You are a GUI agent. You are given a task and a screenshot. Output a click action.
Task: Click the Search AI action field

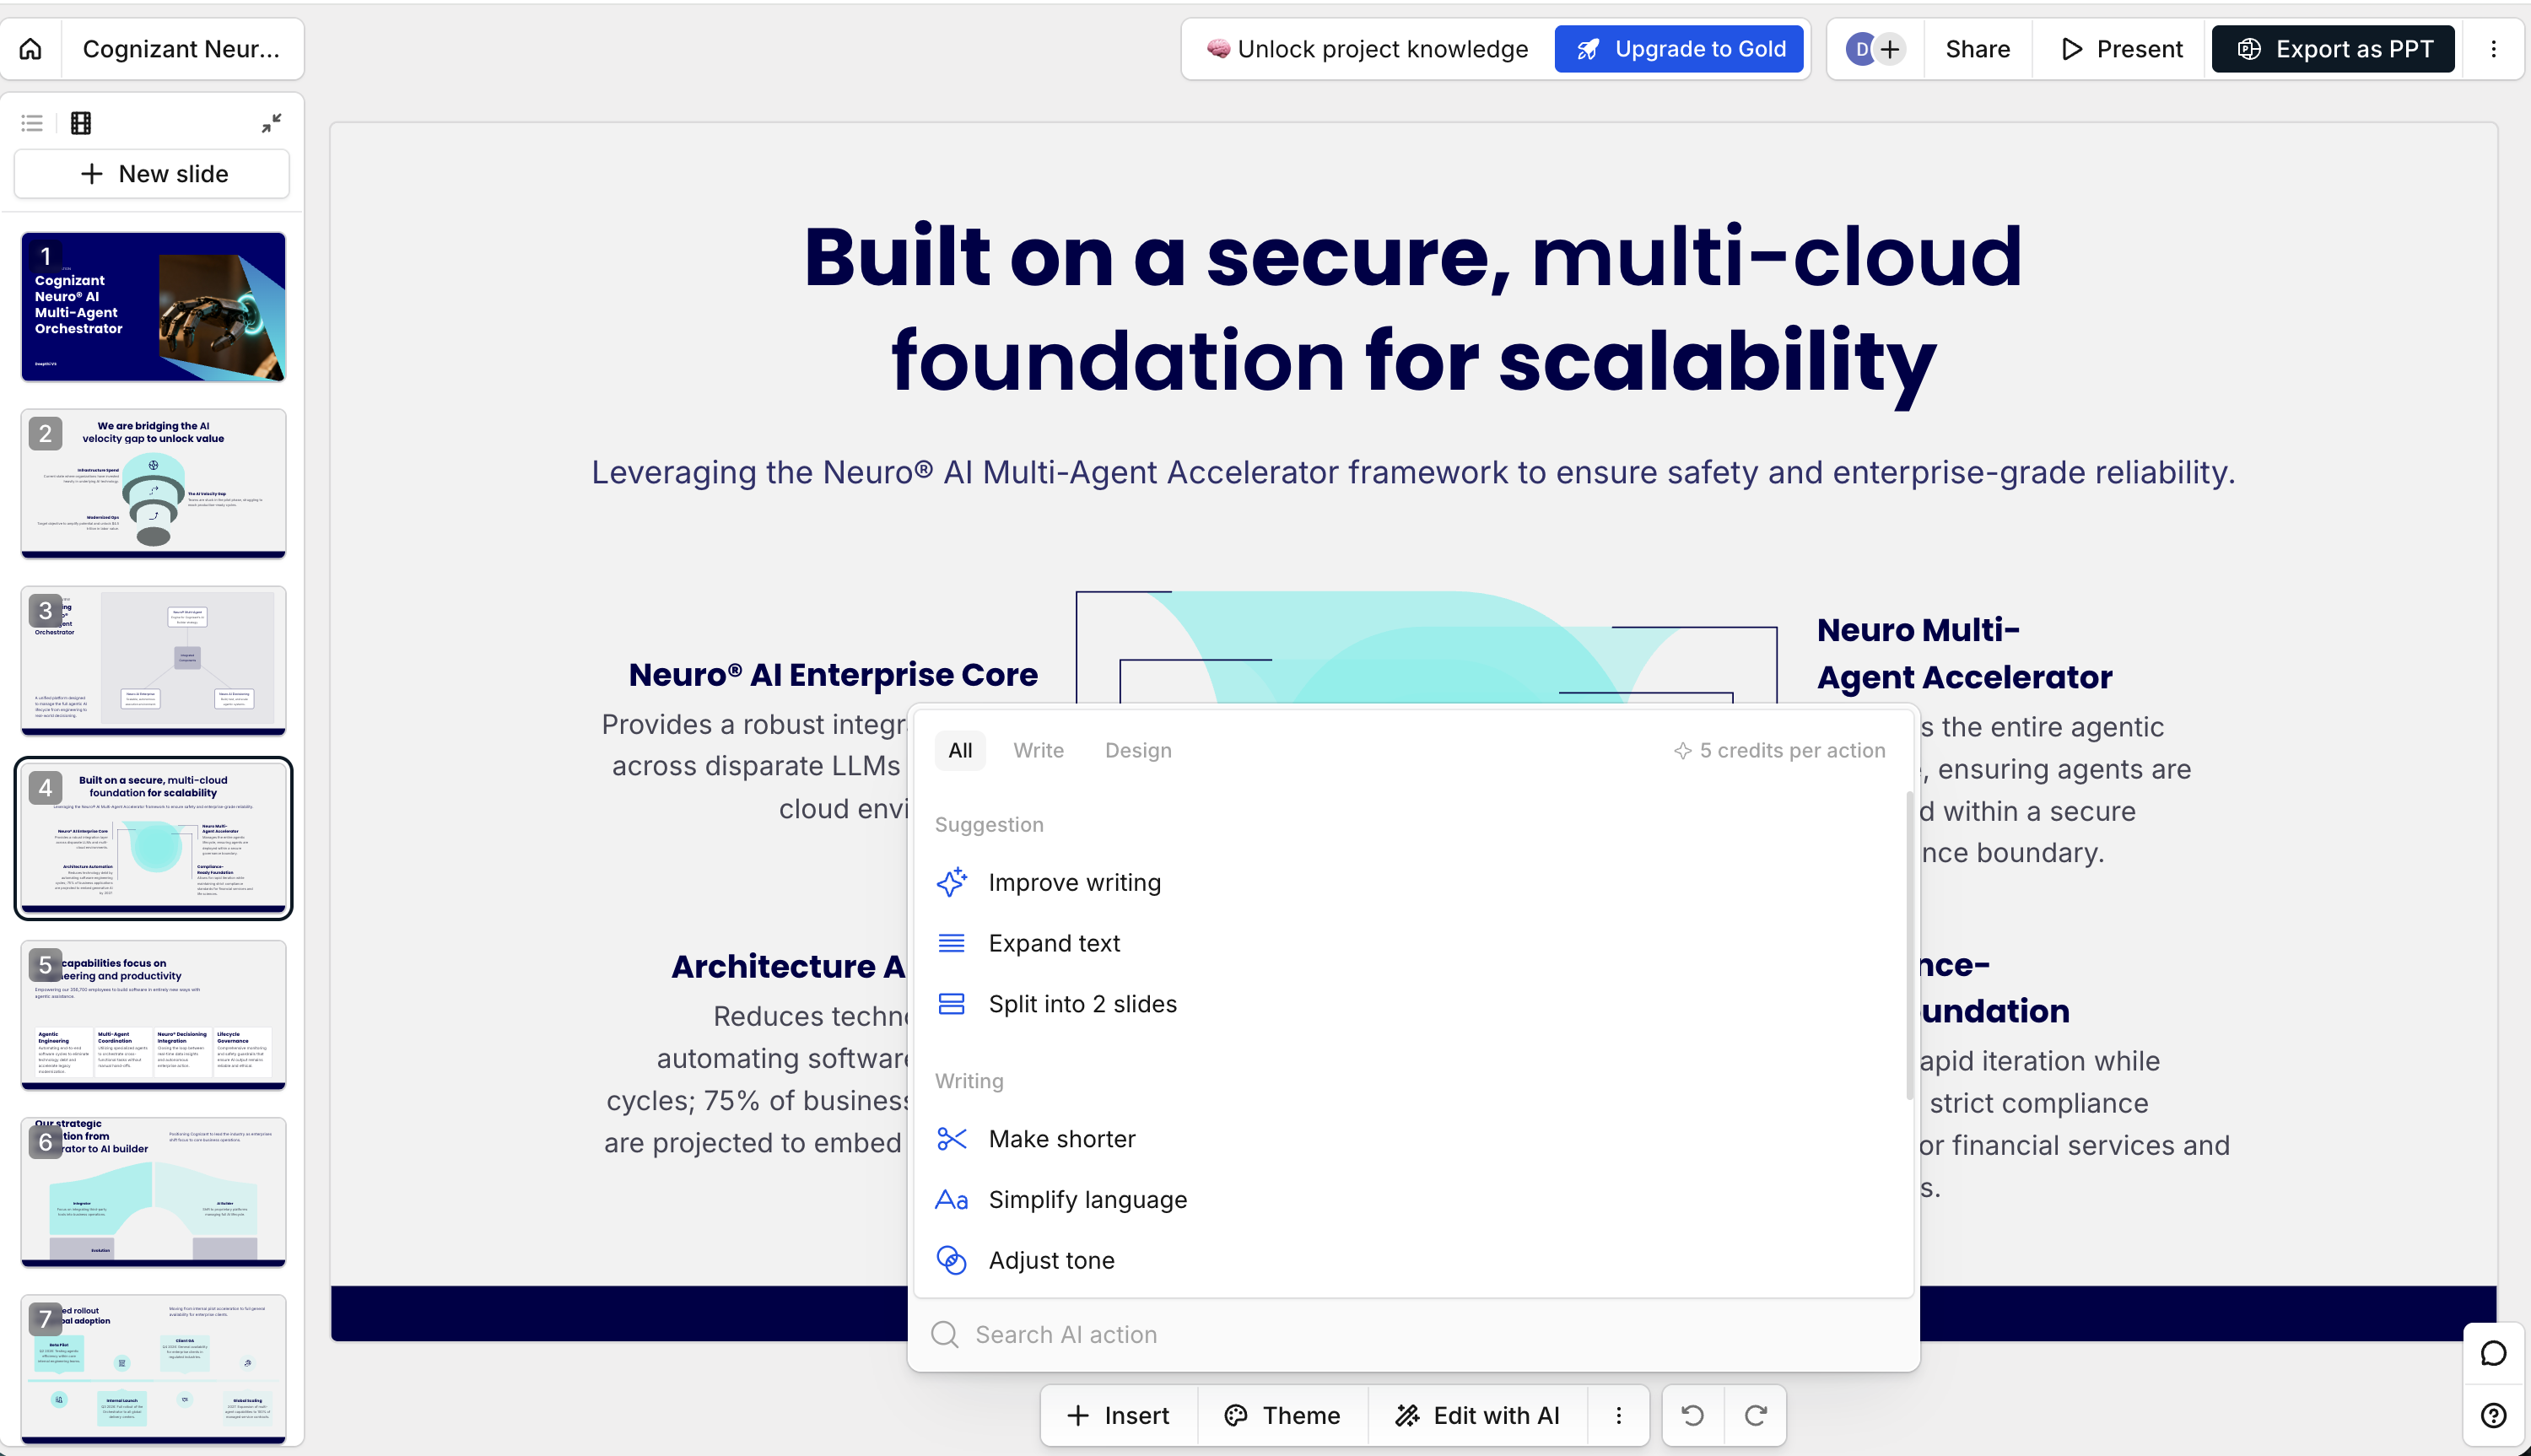1413,1335
